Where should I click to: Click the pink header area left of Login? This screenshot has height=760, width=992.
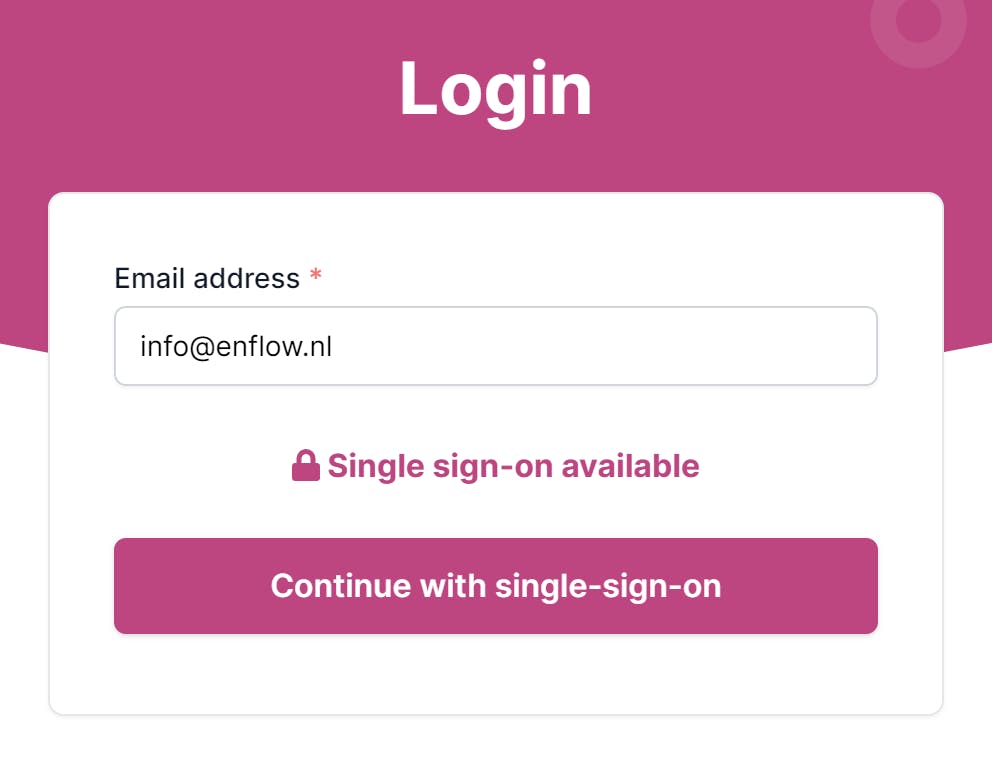(200, 90)
